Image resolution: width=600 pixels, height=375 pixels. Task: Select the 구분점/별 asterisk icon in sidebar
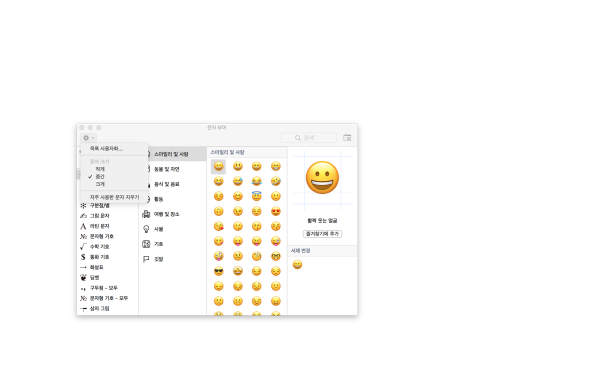[83, 205]
